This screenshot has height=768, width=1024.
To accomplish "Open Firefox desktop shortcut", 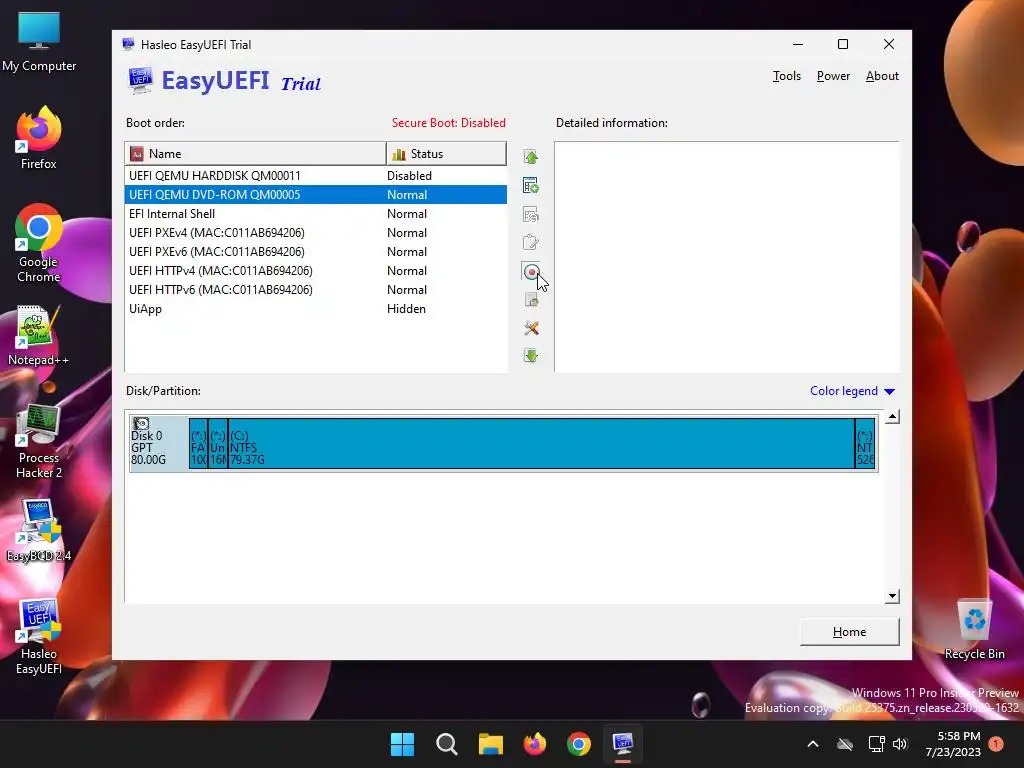I will point(39,138).
